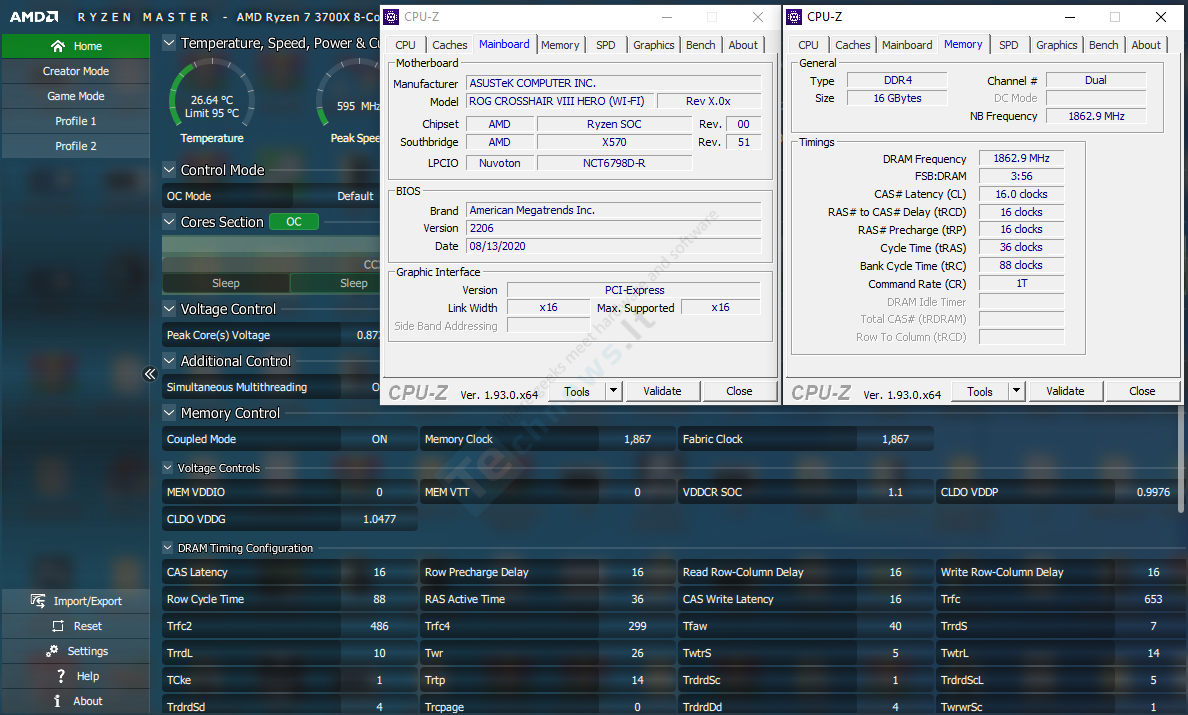The height and width of the screenshot is (715, 1188).
Task: Click the Memory Clock value 1,867
Action: coord(637,439)
